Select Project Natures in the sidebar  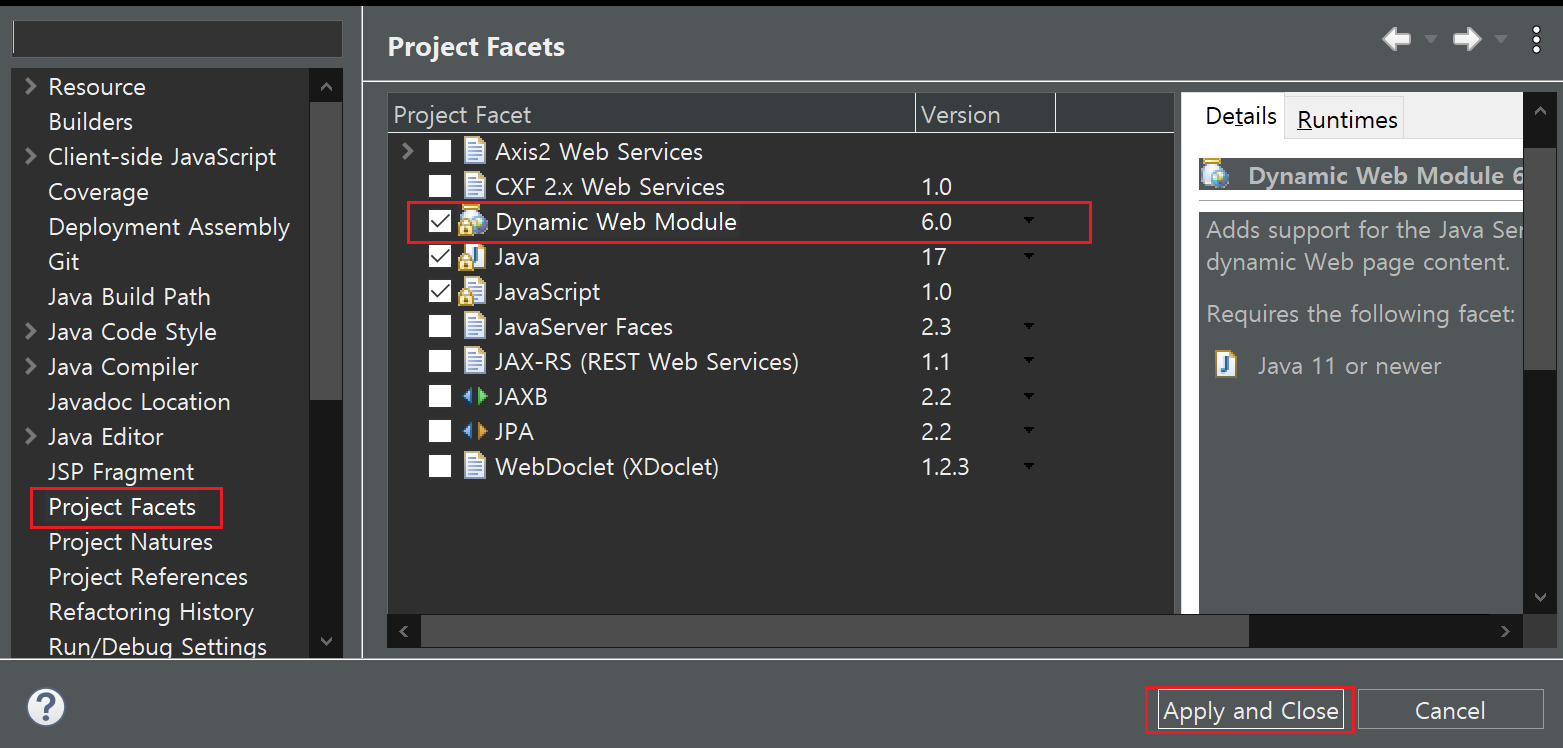click(131, 542)
